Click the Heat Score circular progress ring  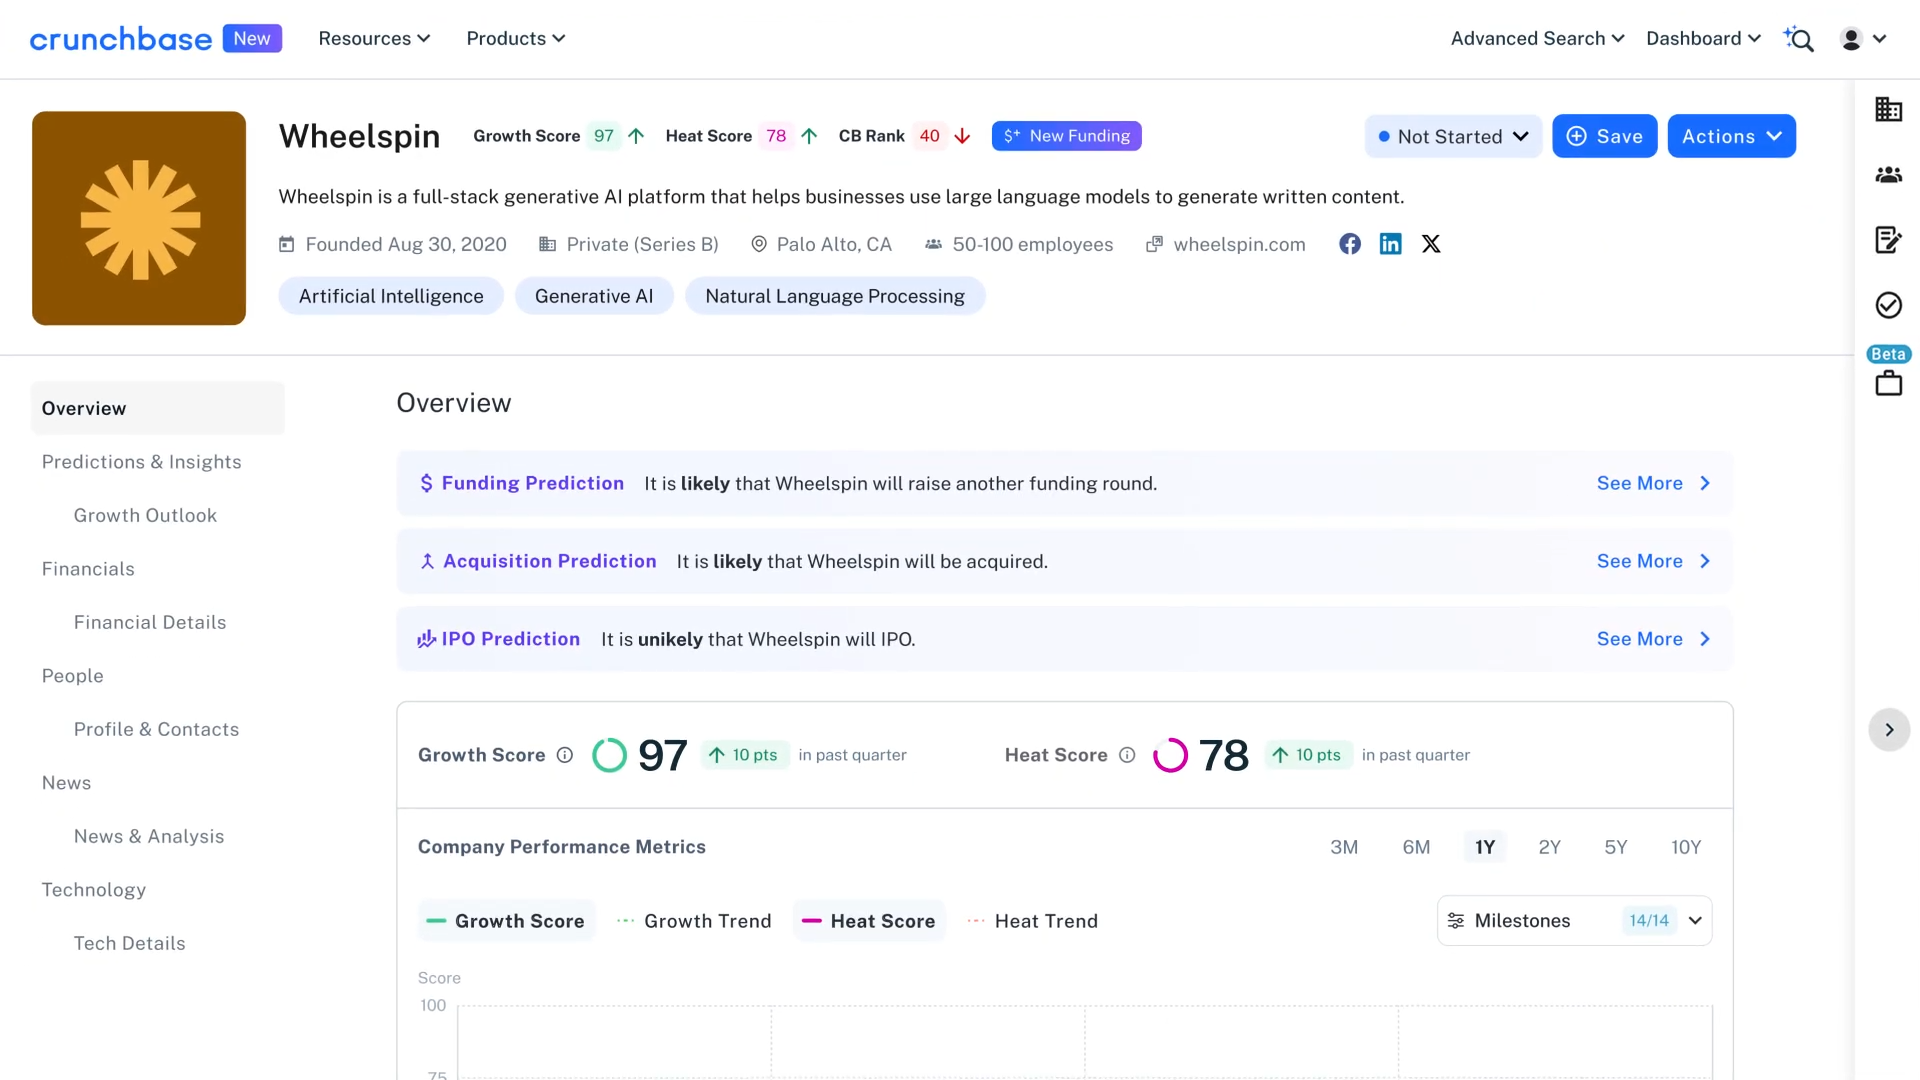coord(1170,755)
